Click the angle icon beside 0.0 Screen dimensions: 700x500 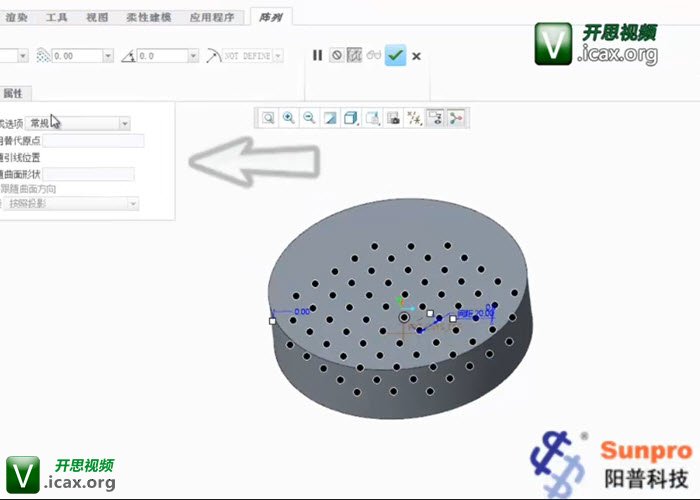129,56
